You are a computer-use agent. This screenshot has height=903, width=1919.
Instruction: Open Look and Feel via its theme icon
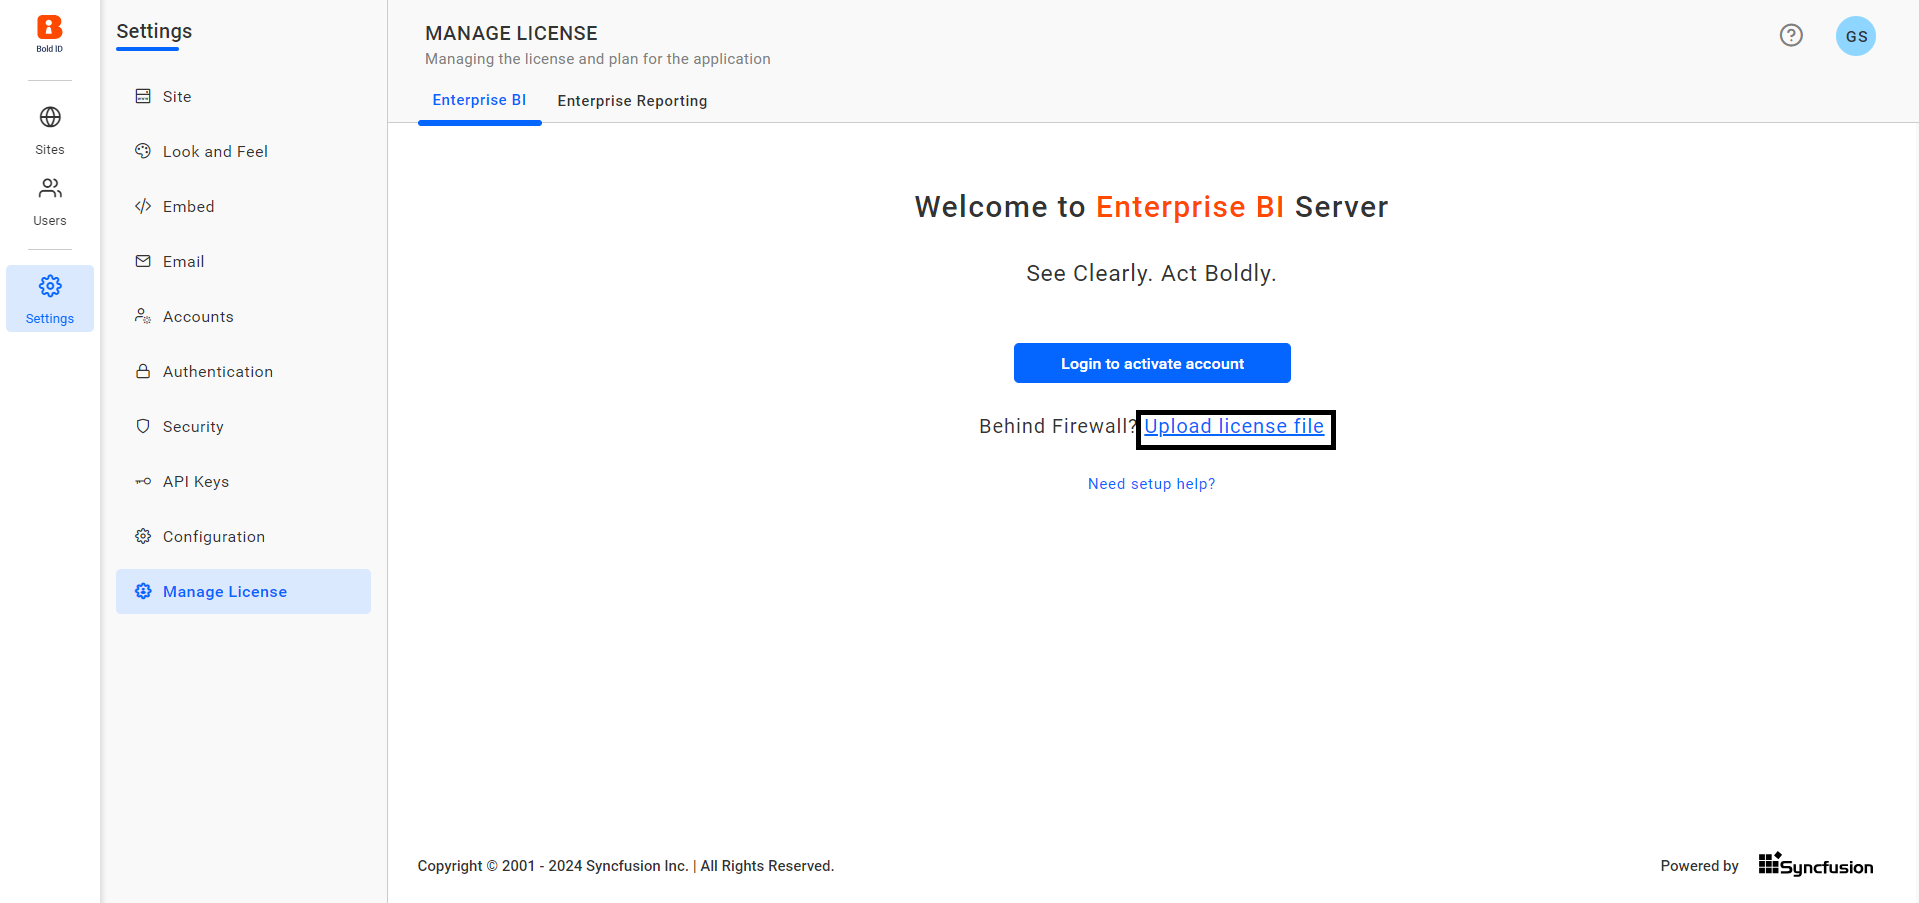click(x=144, y=150)
